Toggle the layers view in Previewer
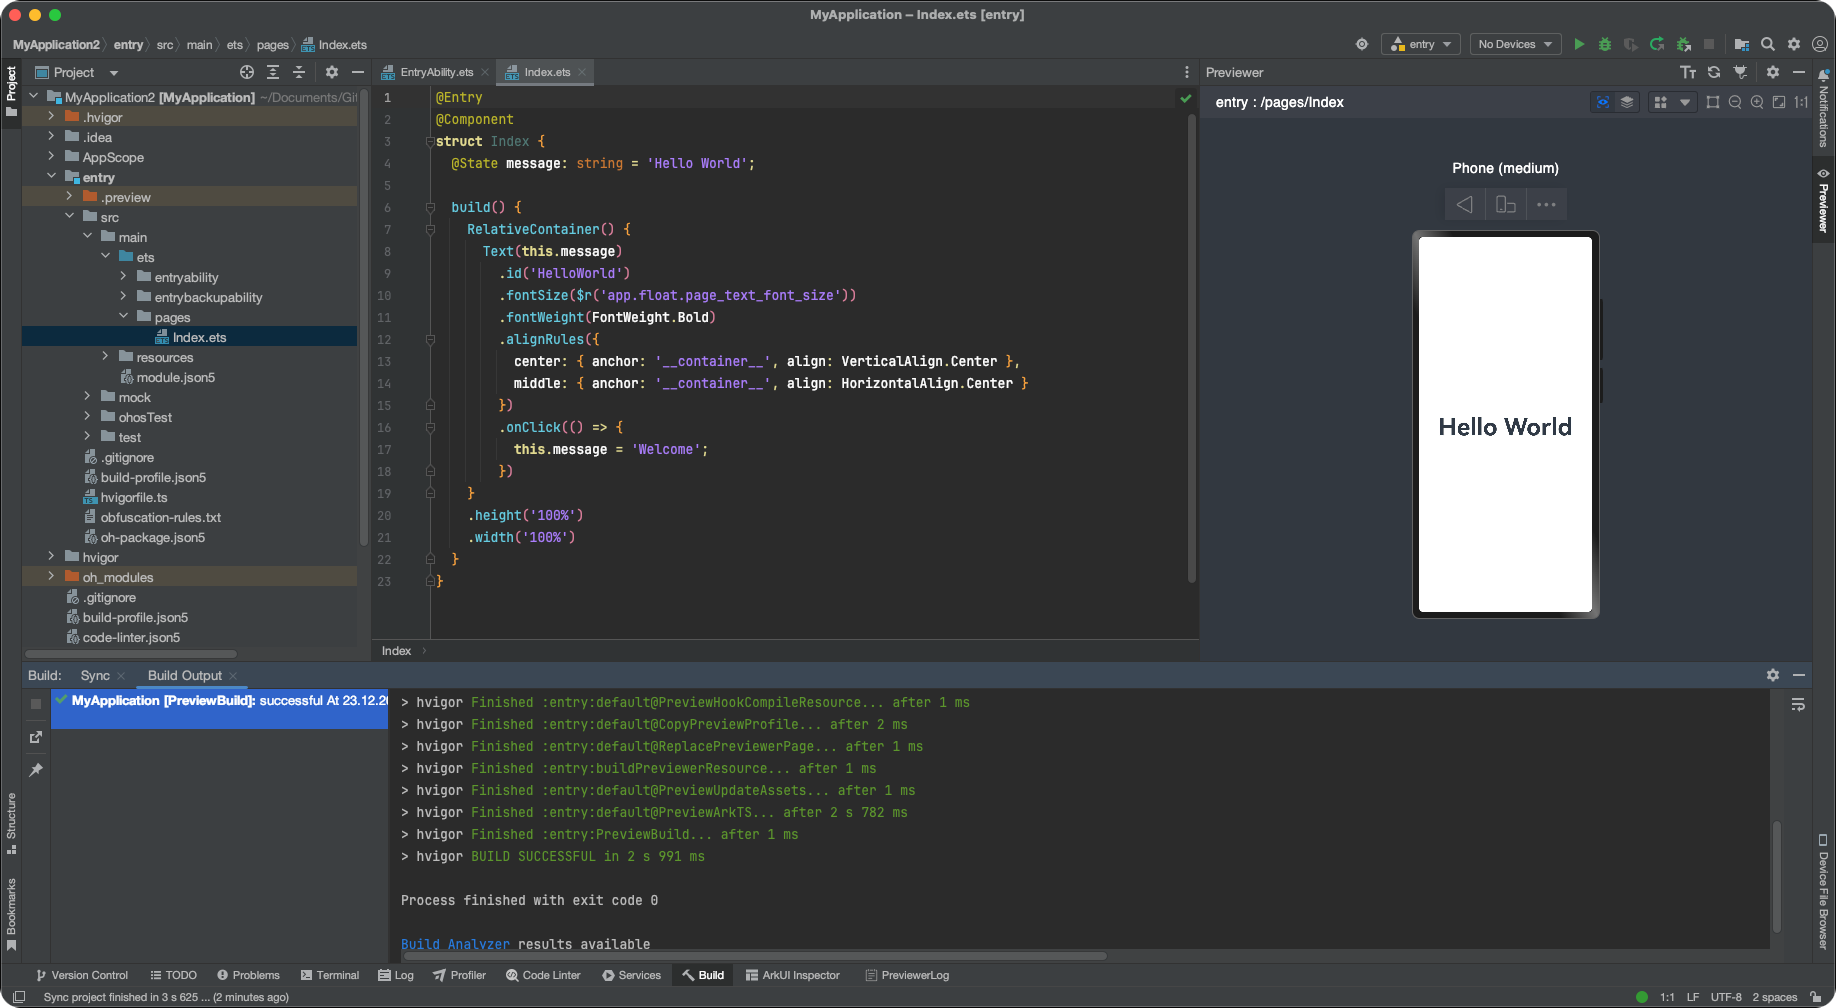 [1627, 102]
